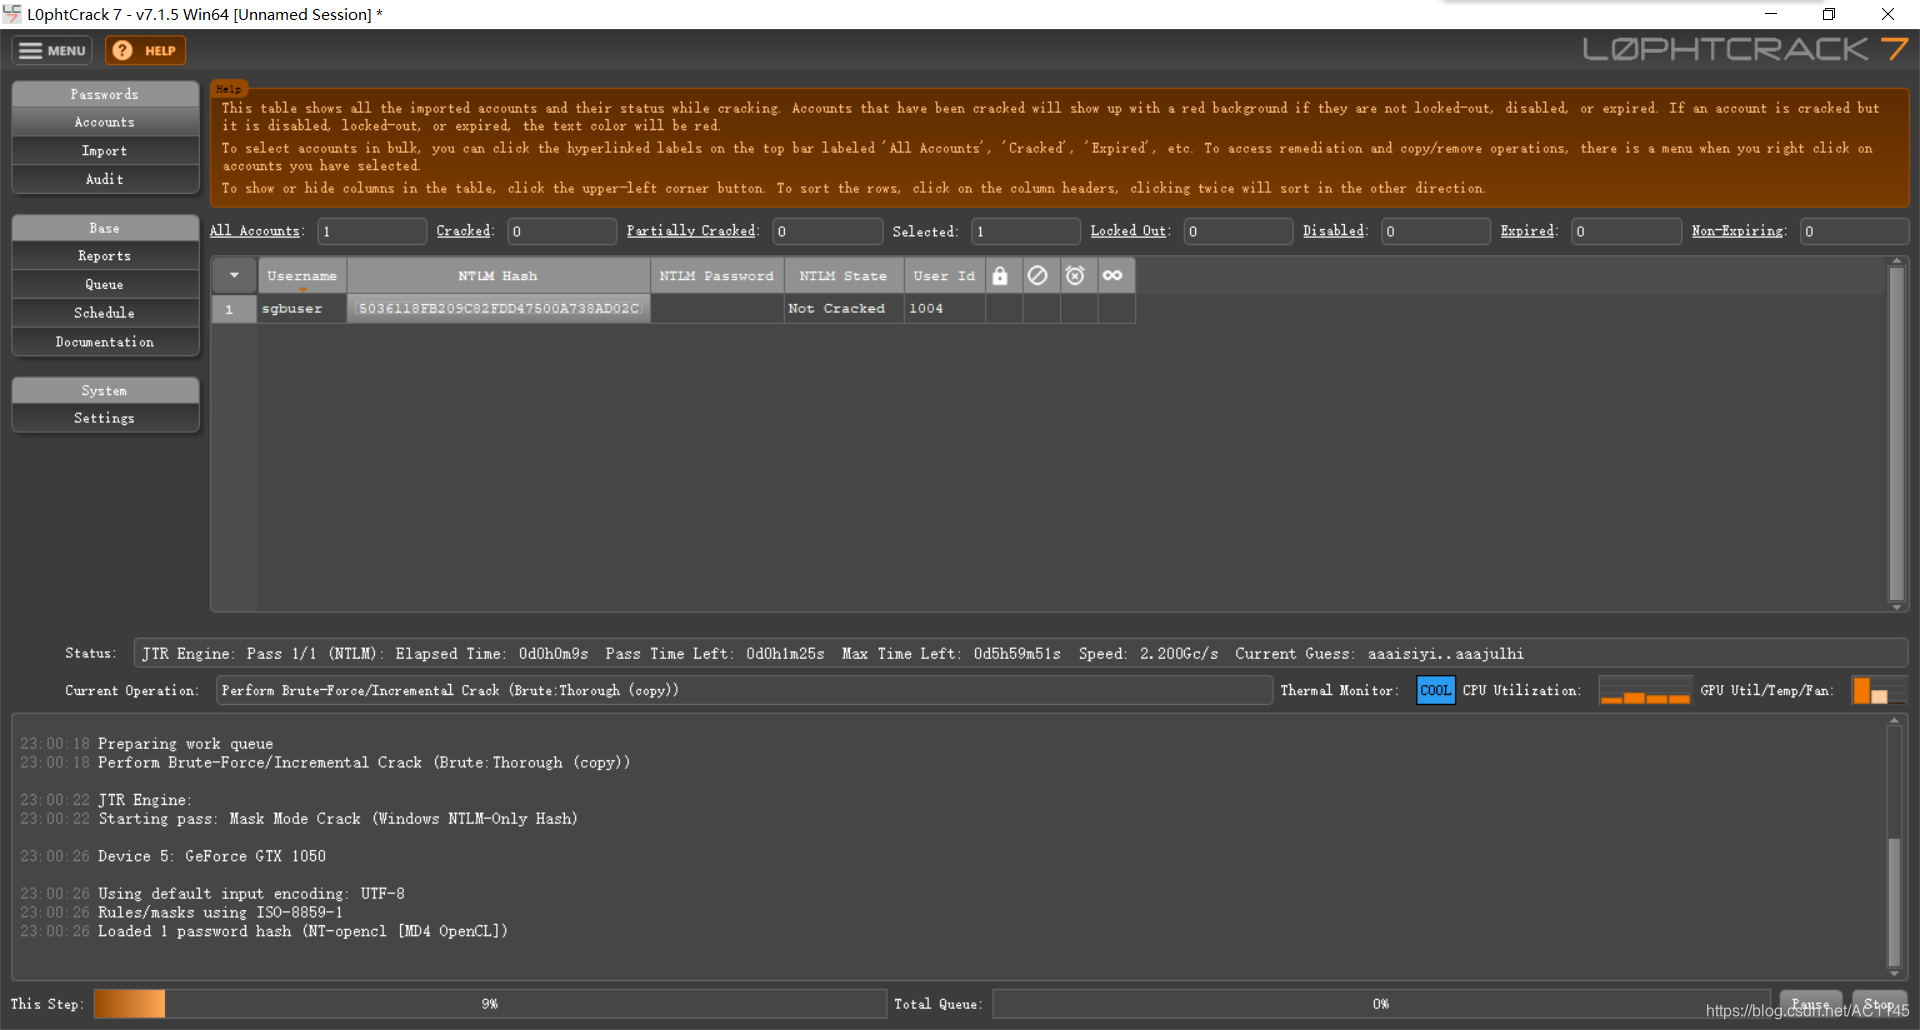Screen dimensions: 1920x1030
Task: Click the Status JTR Engine text field
Action: coord(1020,653)
